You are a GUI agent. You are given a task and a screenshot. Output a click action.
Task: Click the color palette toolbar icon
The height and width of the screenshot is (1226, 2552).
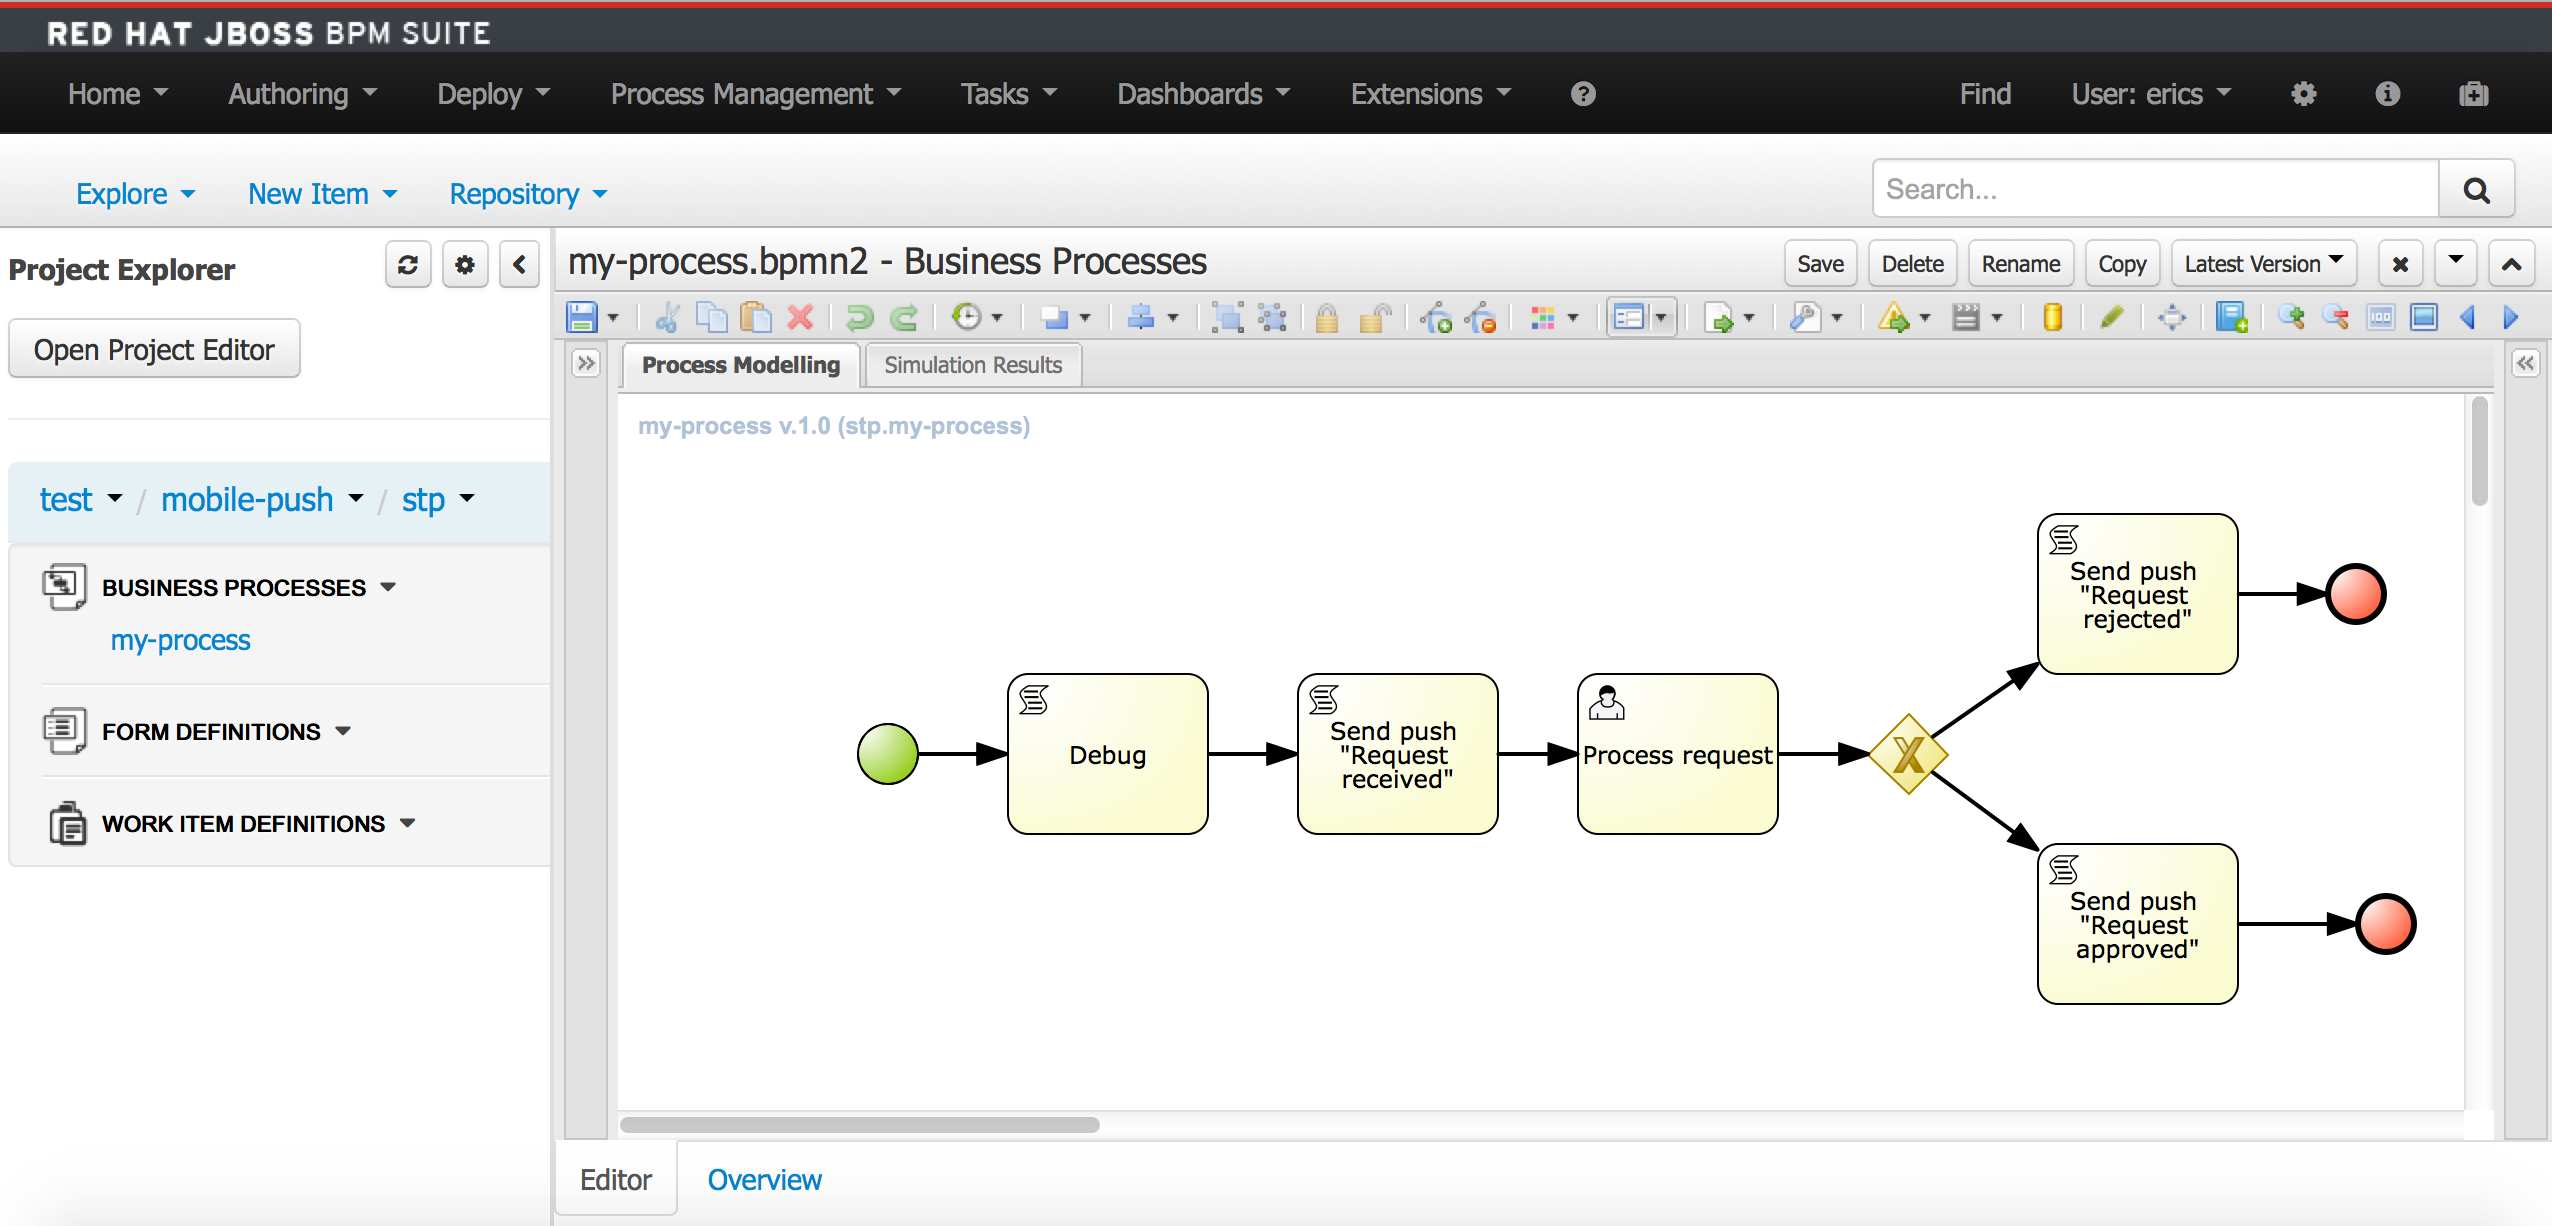(x=1542, y=318)
